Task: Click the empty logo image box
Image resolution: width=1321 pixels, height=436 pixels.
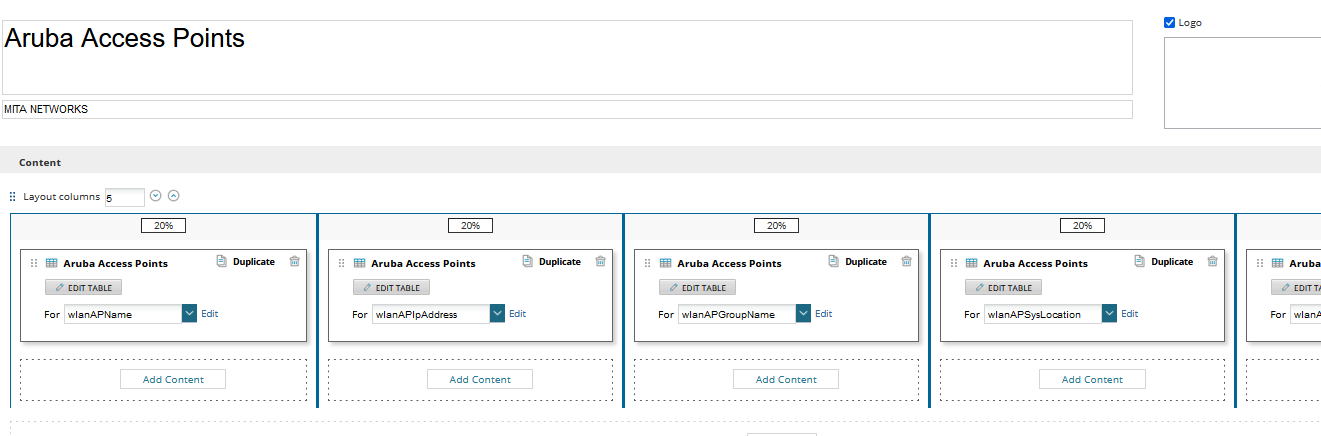Action: tap(1242, 83)
